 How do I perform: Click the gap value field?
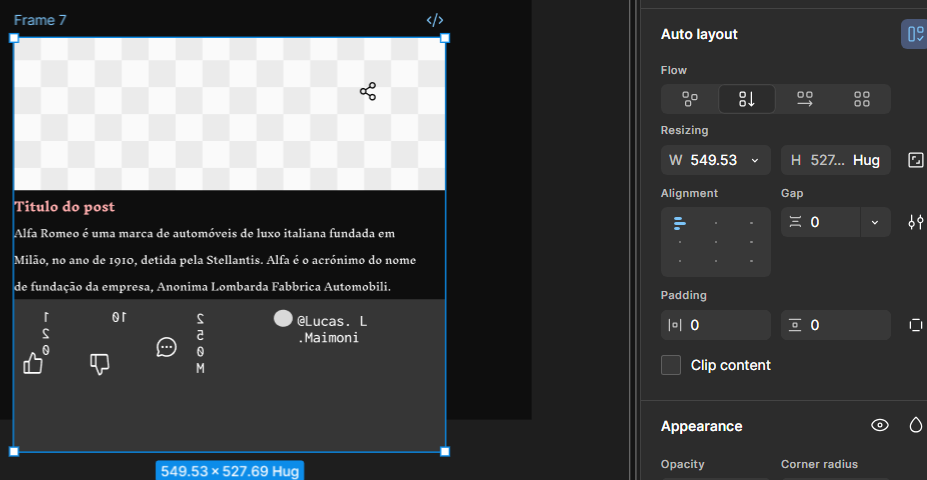pos(821,222)
